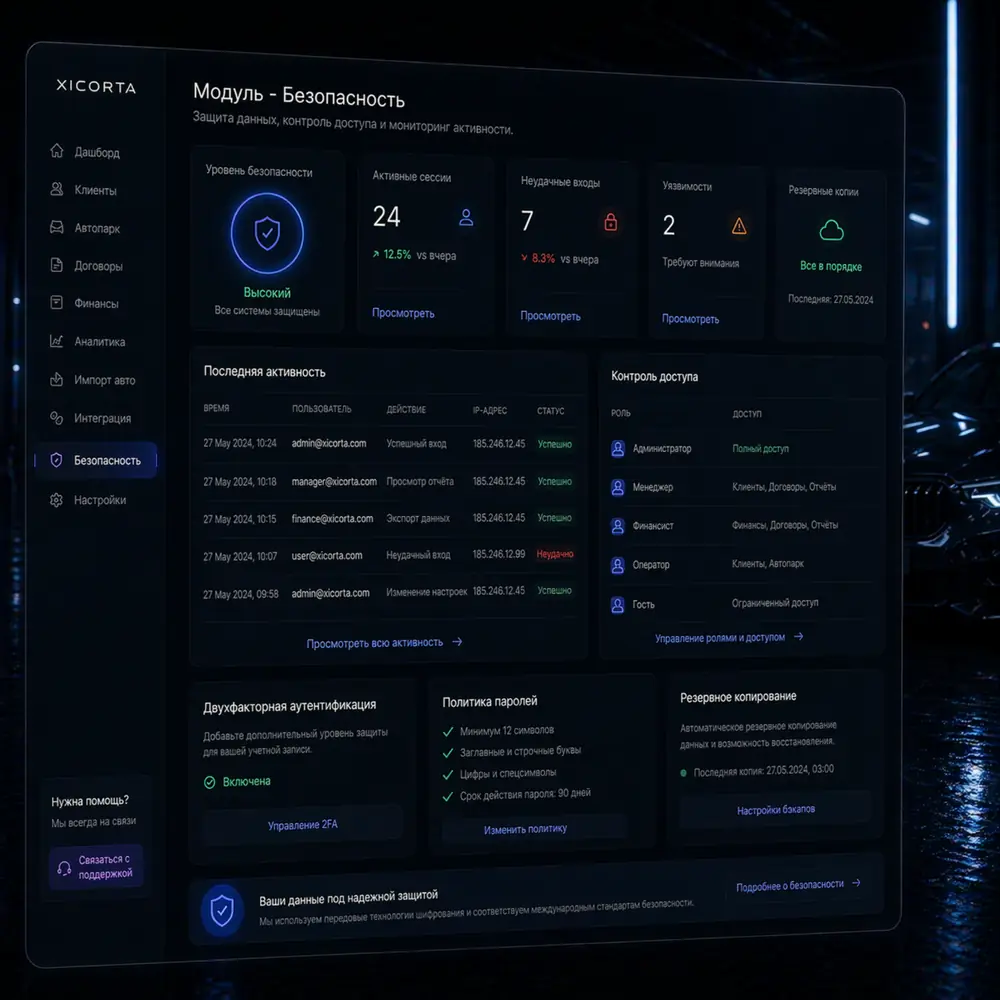
Task: Click the large shield security level badge
Action: (267, 233)
